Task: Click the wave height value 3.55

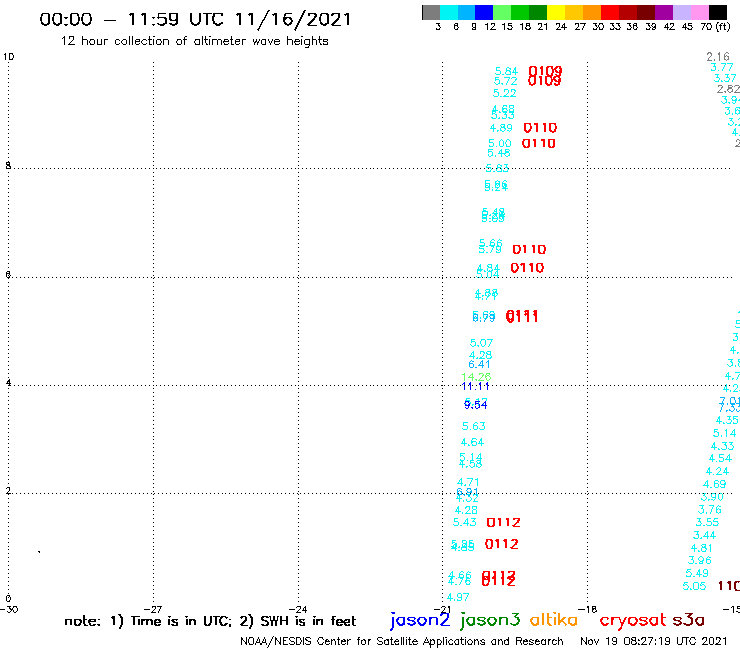Action: [x=707, y=523]
